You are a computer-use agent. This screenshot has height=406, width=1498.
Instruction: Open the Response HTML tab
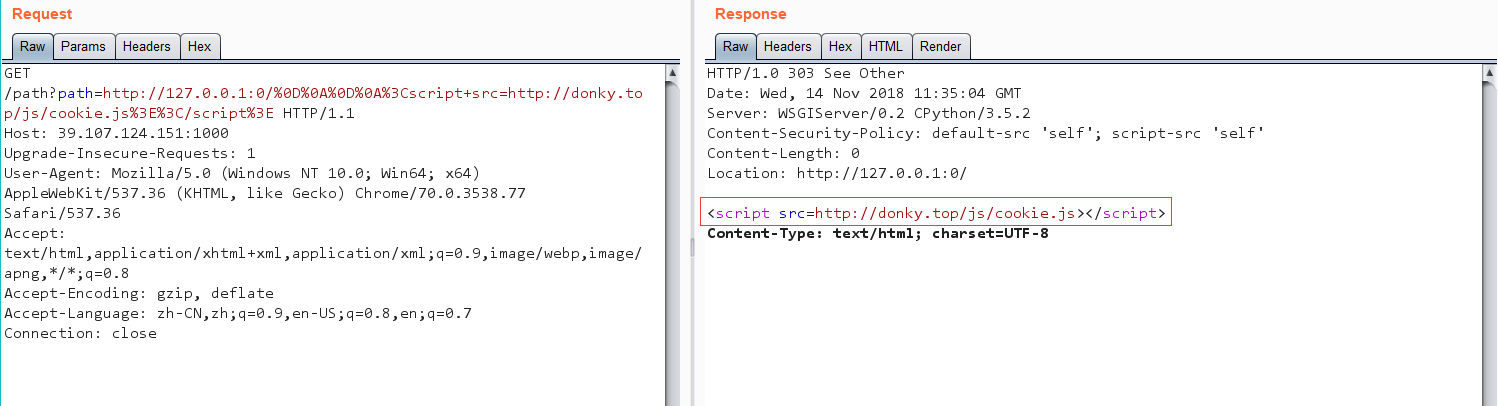pos(885,46)
